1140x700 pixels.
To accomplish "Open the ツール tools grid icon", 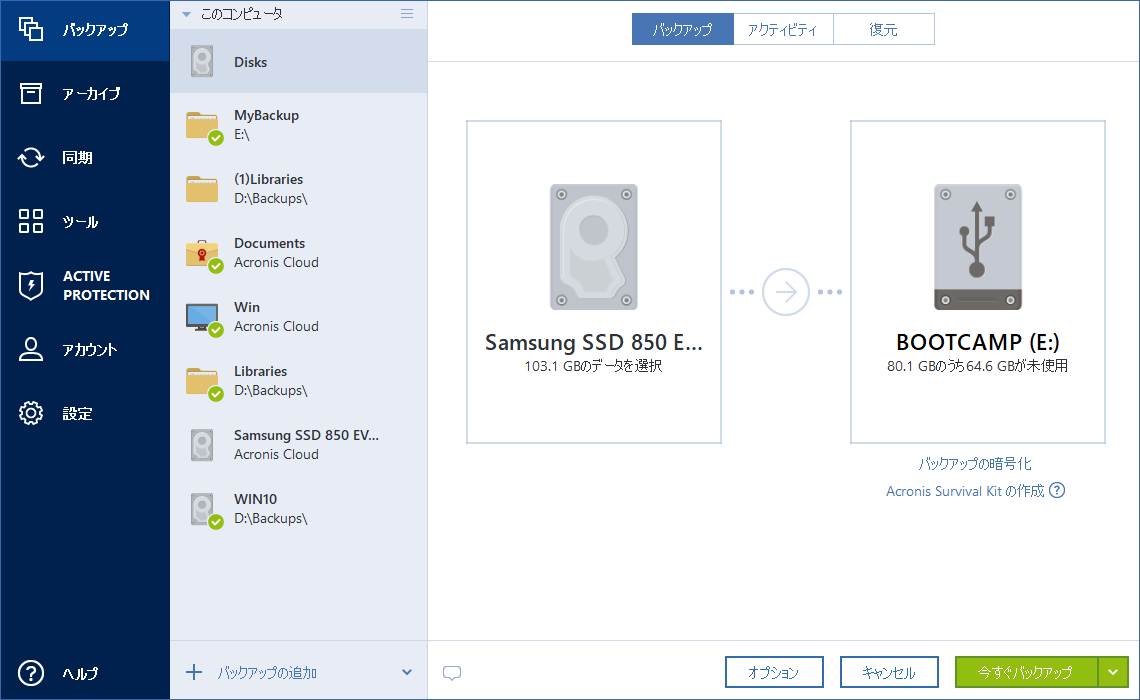I will click(31, 221).
